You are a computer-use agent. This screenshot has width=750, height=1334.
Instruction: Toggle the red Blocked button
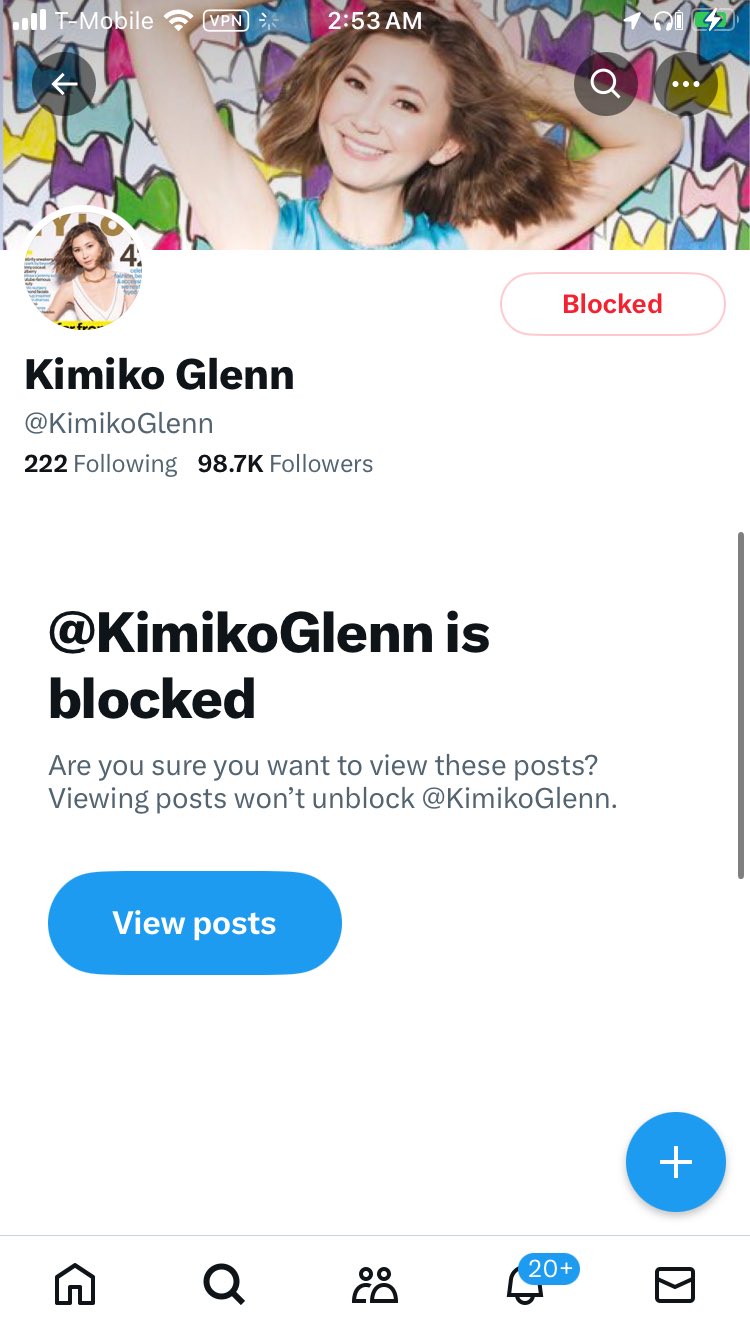tap(612, 304)
